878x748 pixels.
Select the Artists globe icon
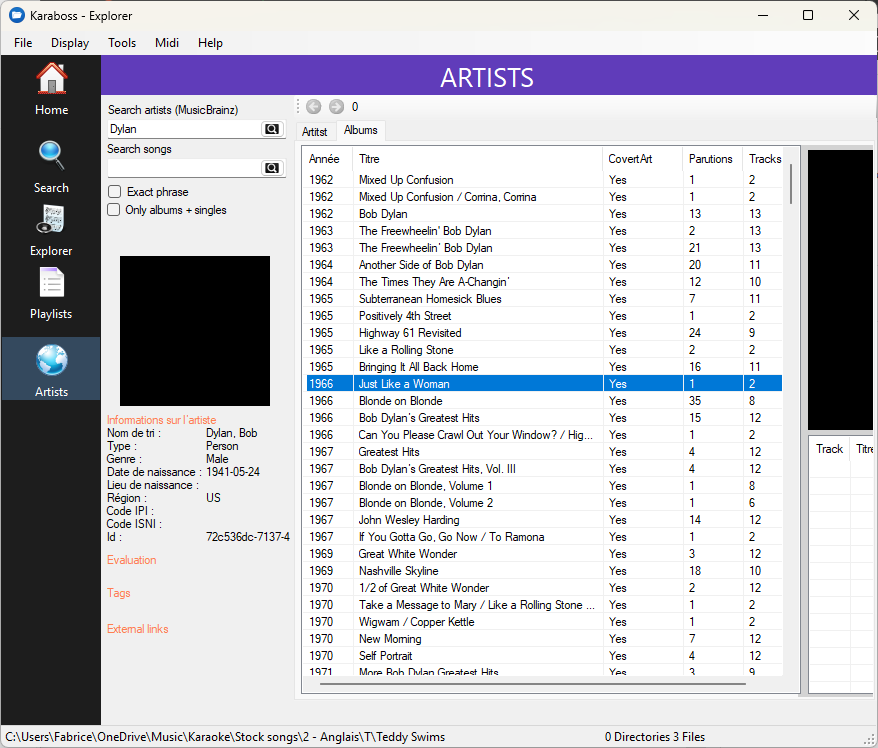pyautogui.click(x=51, y=360)
